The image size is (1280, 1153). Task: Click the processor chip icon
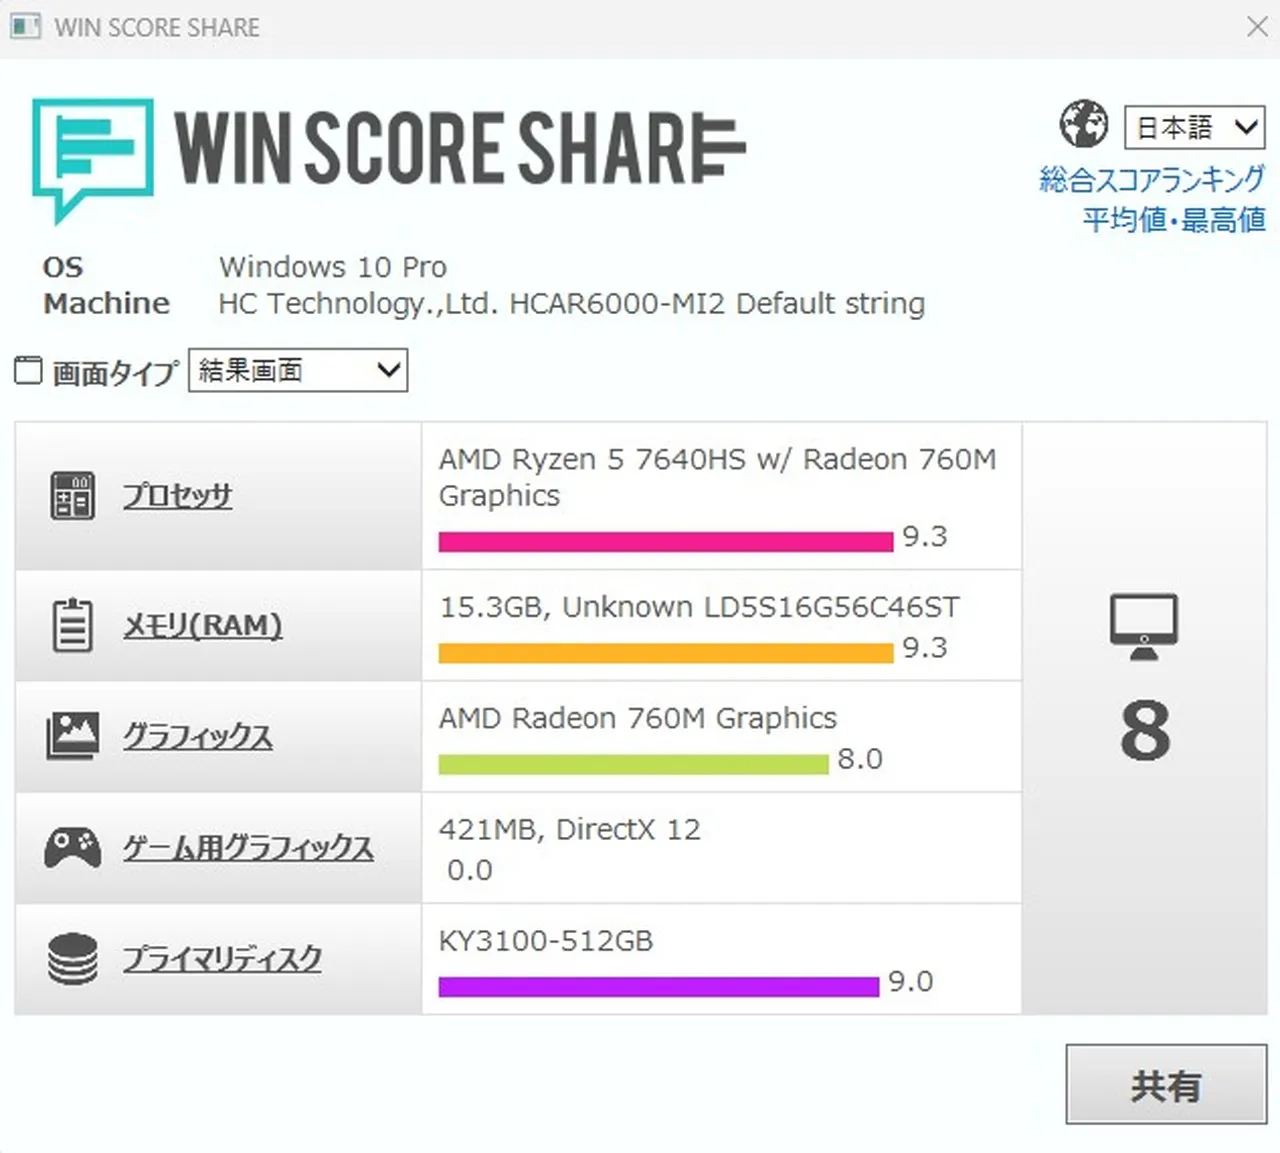(x=72, y=496)
